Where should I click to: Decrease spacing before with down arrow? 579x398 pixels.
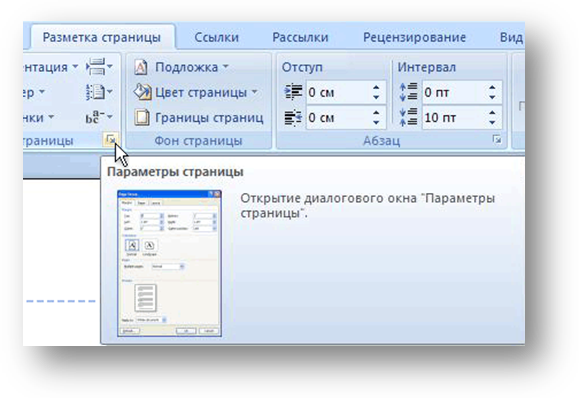492,97
